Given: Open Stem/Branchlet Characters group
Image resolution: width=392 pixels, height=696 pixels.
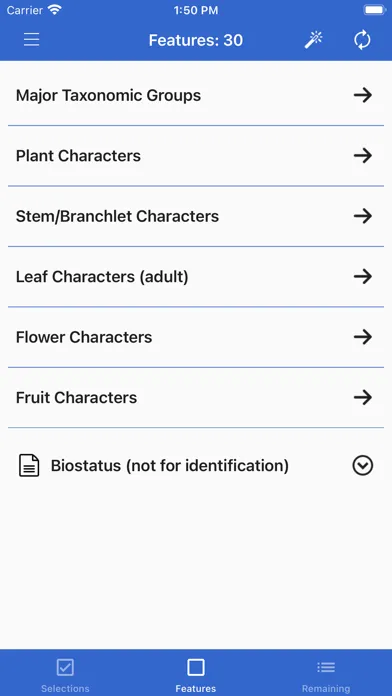Looking at the screenshot, I should point(196,216).
